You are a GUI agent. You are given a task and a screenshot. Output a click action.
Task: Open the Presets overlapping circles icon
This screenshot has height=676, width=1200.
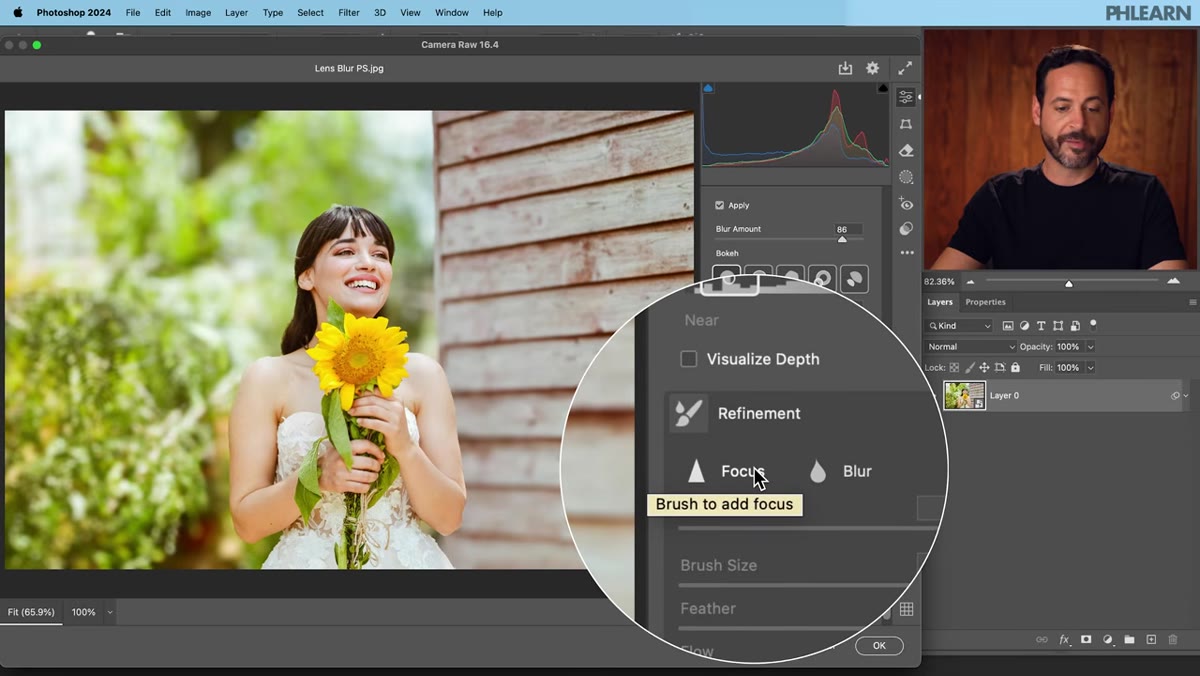tap(906, 228)
